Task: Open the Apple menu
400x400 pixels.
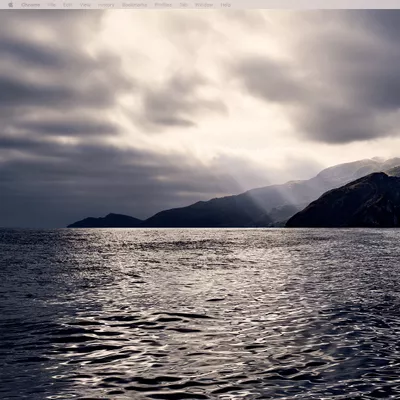Action: tap(10, 5)
